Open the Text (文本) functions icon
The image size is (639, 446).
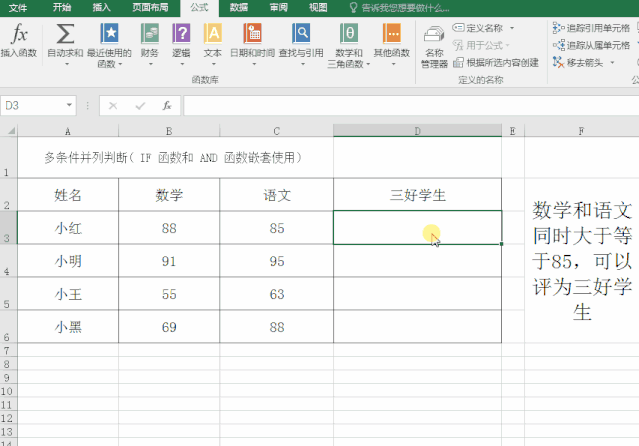(x=213, y=33)
